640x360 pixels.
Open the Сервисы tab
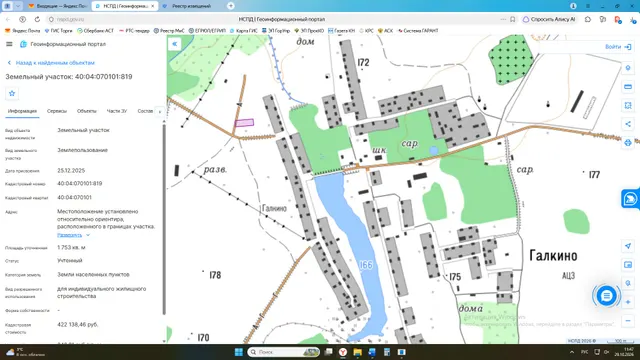(x=57, y=111)
